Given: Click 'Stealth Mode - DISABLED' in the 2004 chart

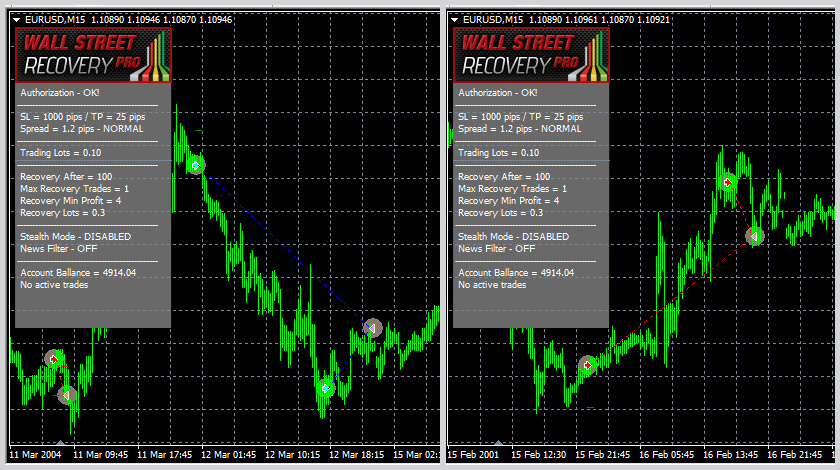Looking at the screenshot, I should tap(76, 237).
